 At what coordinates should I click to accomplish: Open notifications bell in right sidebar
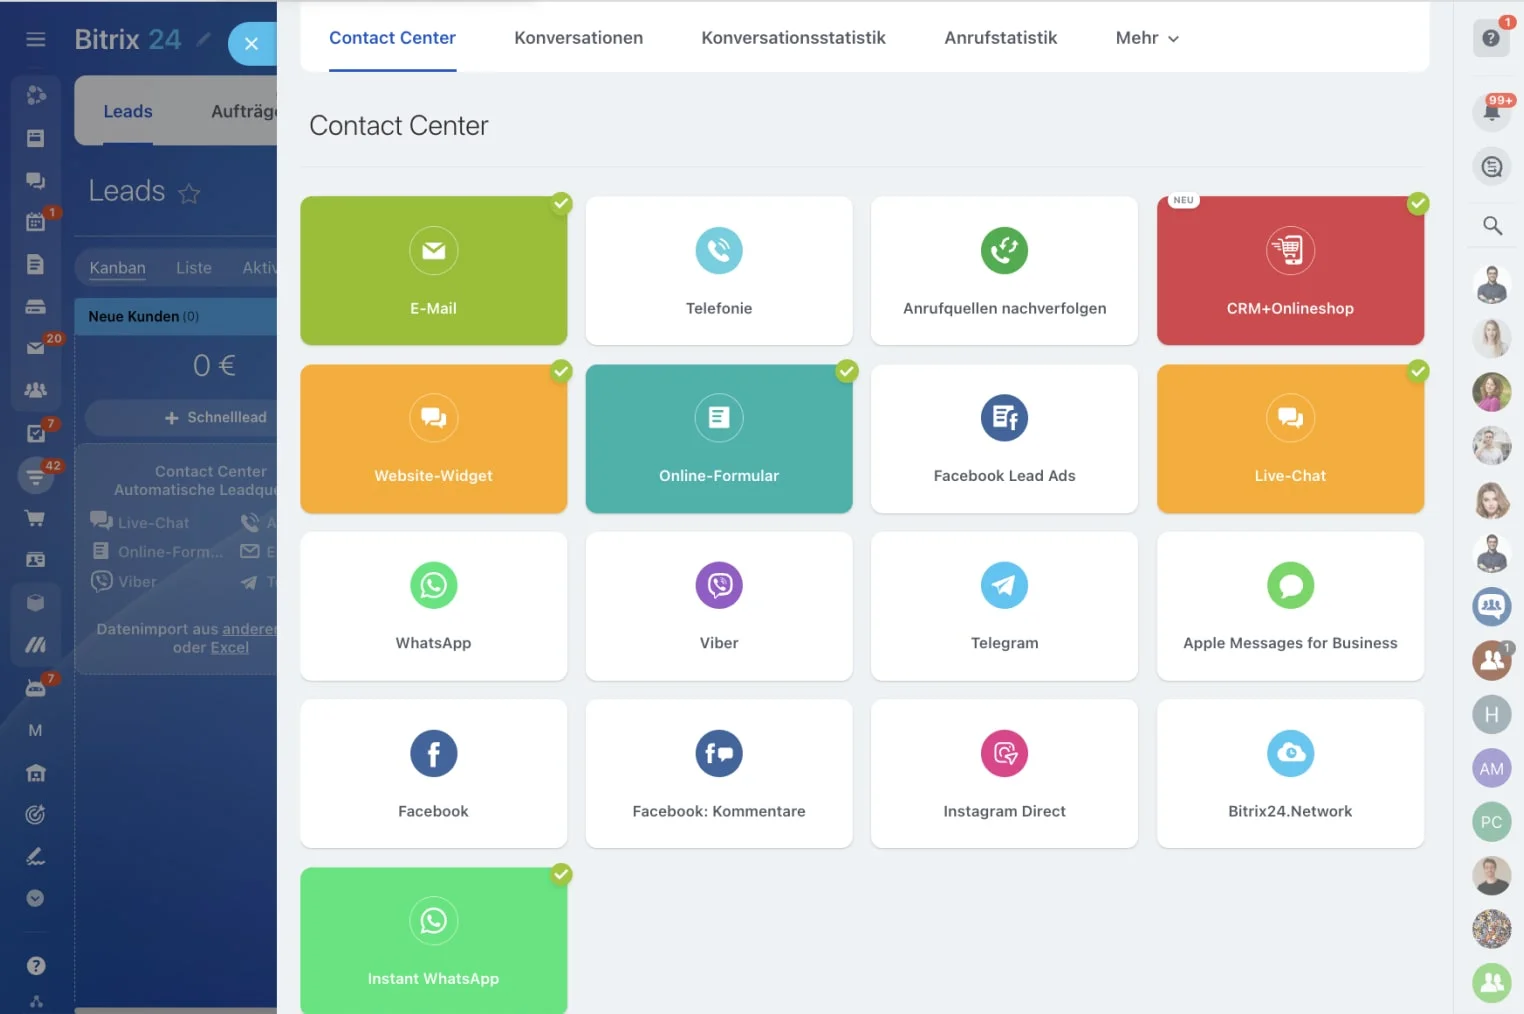click(x=1491, y=111)
